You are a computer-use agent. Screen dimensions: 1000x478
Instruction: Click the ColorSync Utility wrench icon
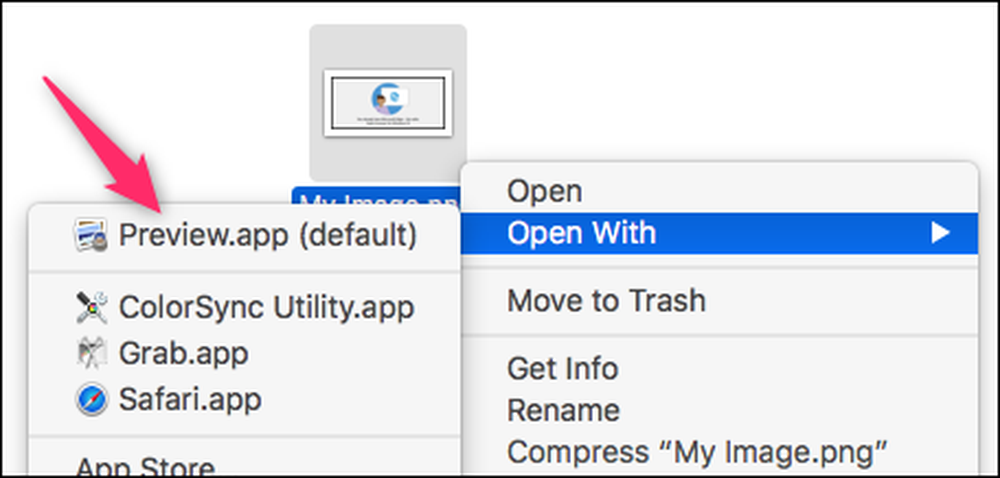click(91, 308)
